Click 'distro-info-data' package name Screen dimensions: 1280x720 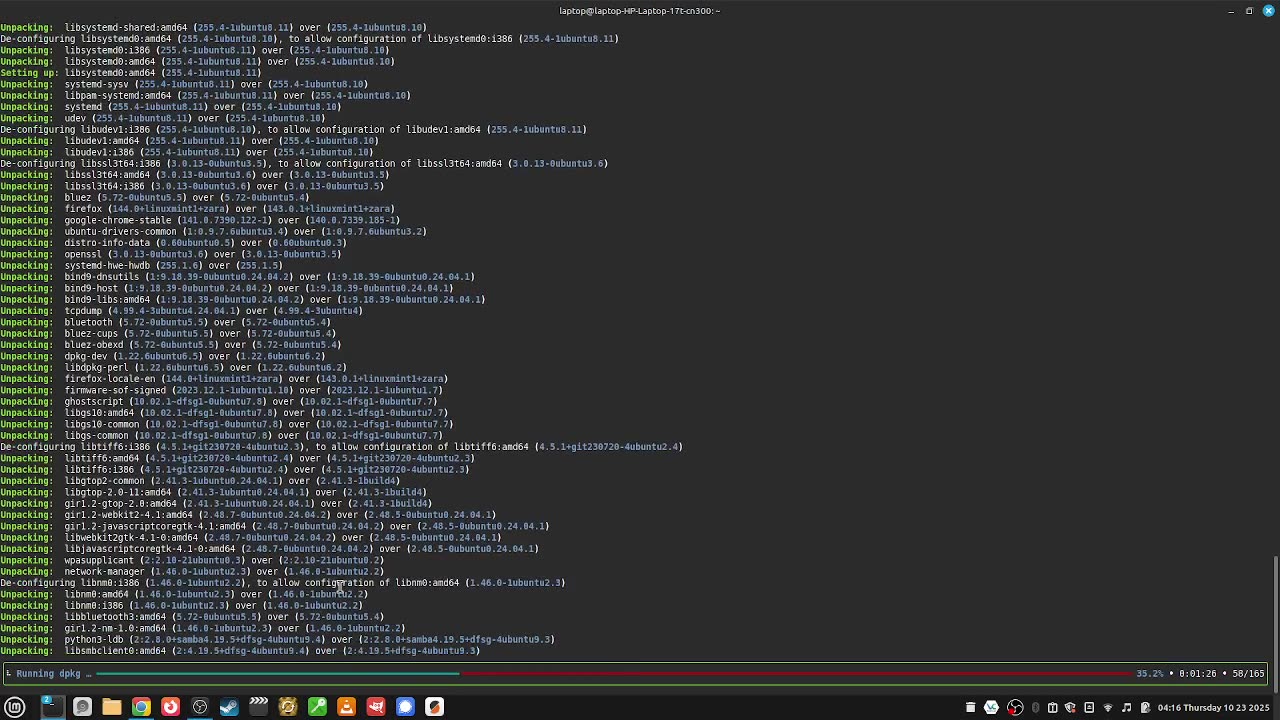tap(108, 243)
